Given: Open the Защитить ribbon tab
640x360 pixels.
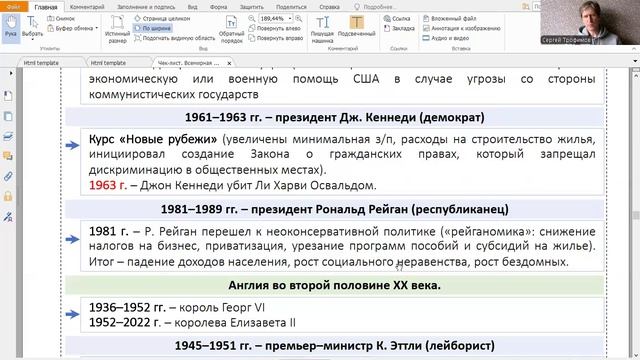Looking at the screenshot, I should point(251,7).
